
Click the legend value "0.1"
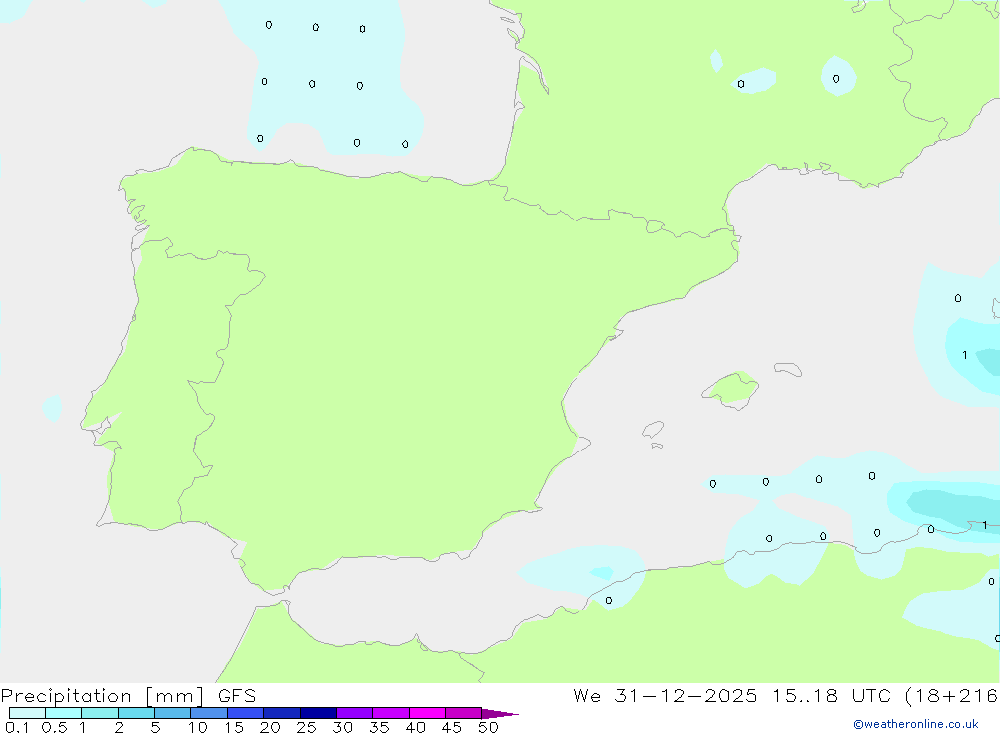tap(17, 727)
